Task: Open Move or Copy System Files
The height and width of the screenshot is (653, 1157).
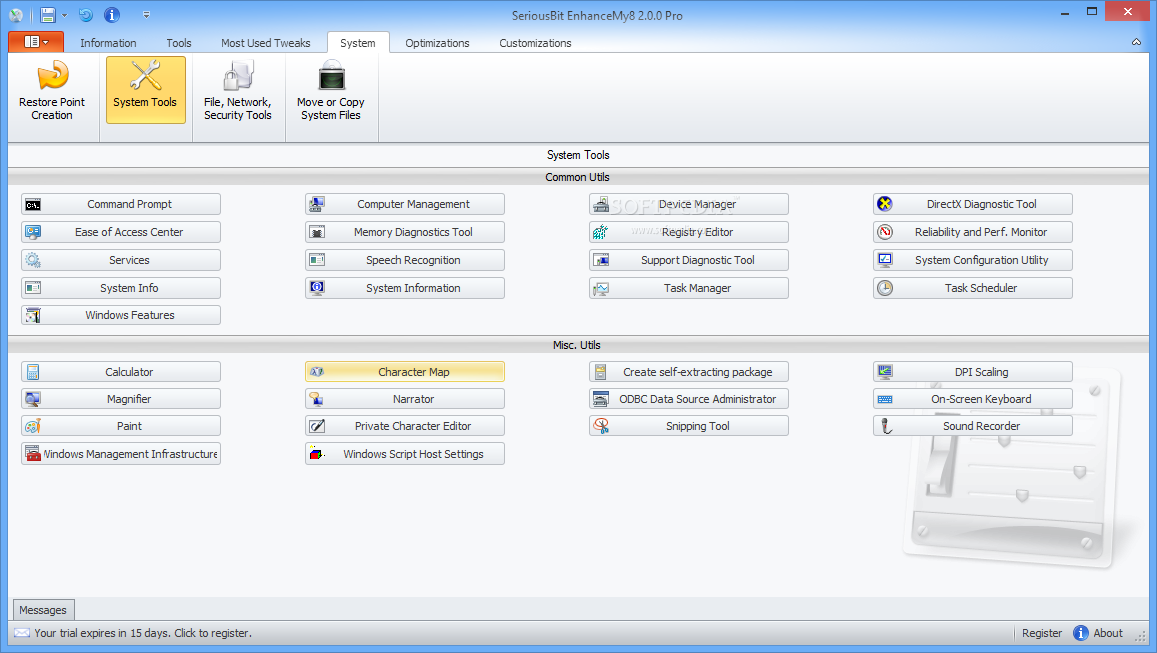Action: click(331, 90)
